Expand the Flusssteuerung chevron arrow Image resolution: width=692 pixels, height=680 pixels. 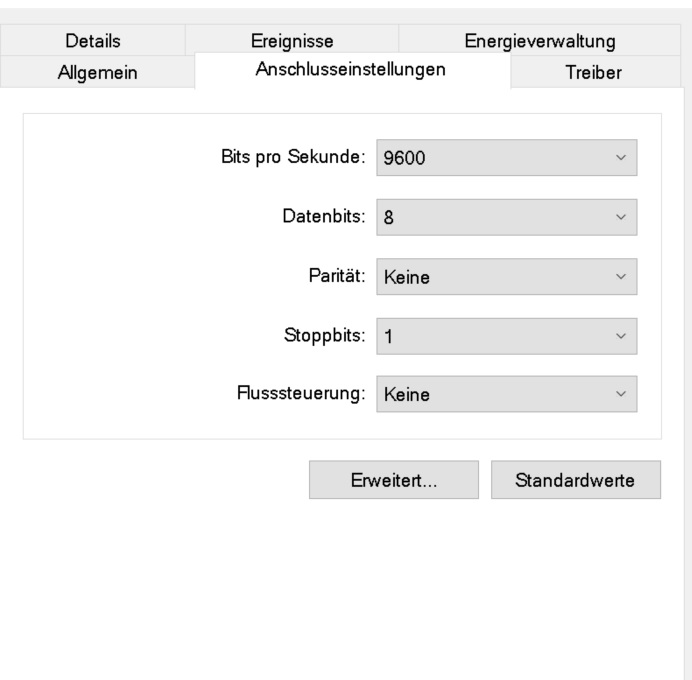[x=621, y=394]
